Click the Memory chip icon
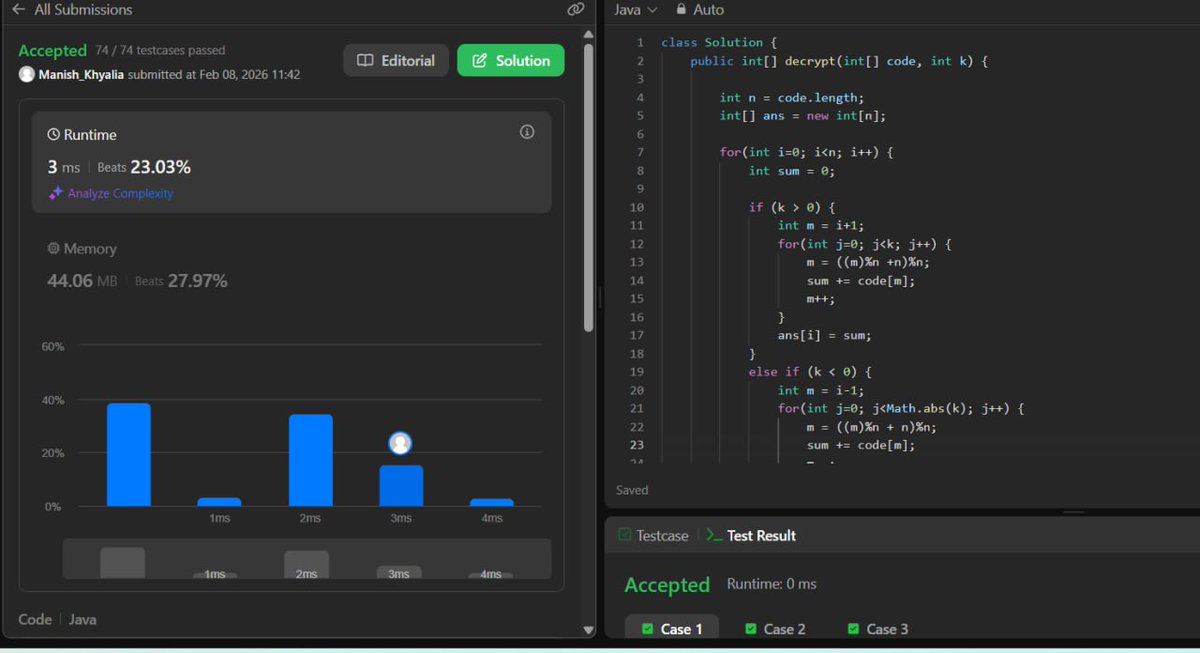Screen dimensions: 1200x653 pyautogui.click(x=54, y=249)
